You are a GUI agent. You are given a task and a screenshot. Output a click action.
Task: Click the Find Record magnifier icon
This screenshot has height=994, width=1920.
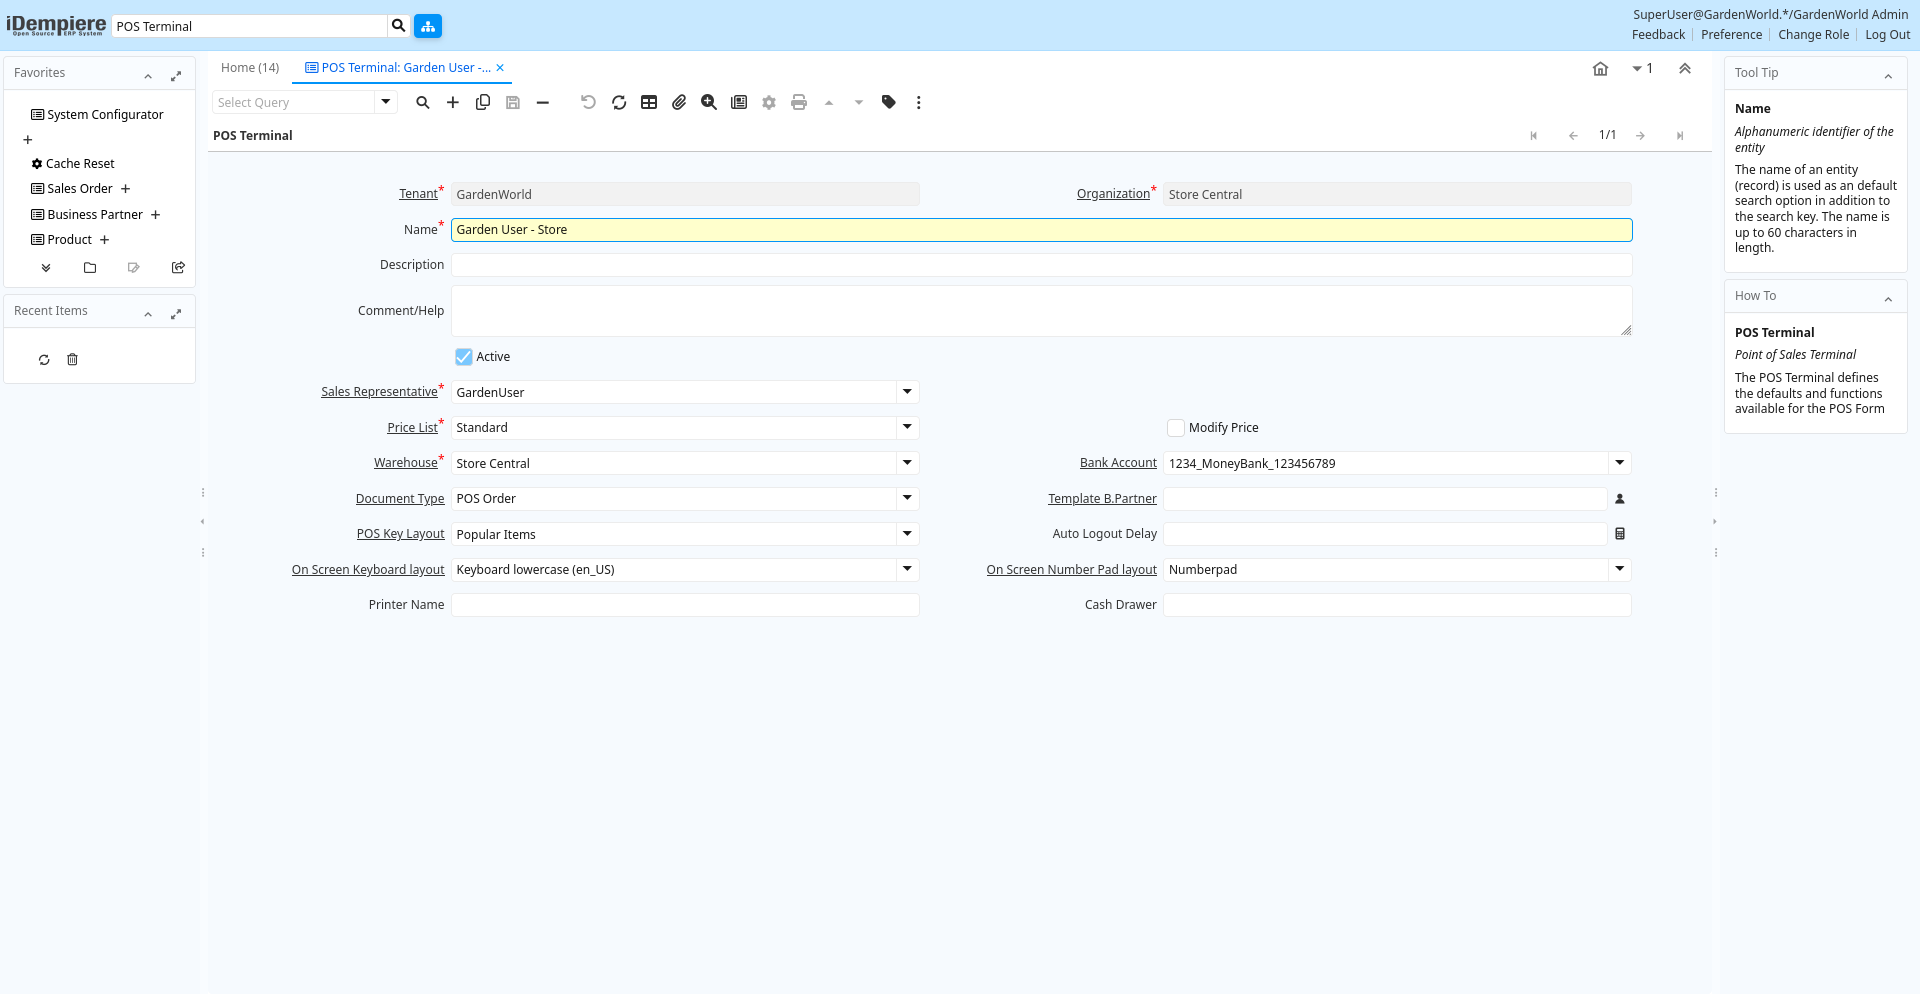[423, 102]
